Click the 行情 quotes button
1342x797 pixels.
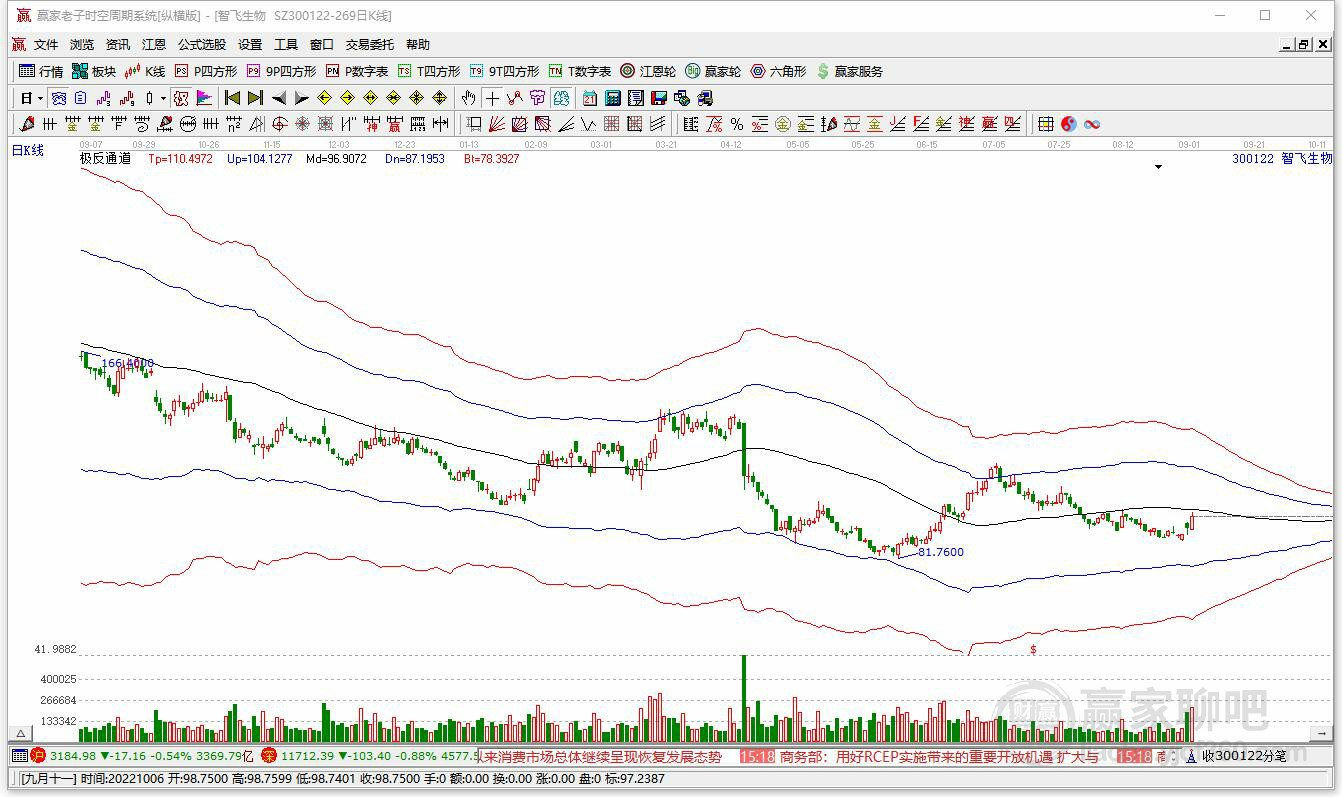(x=41, y=71)
